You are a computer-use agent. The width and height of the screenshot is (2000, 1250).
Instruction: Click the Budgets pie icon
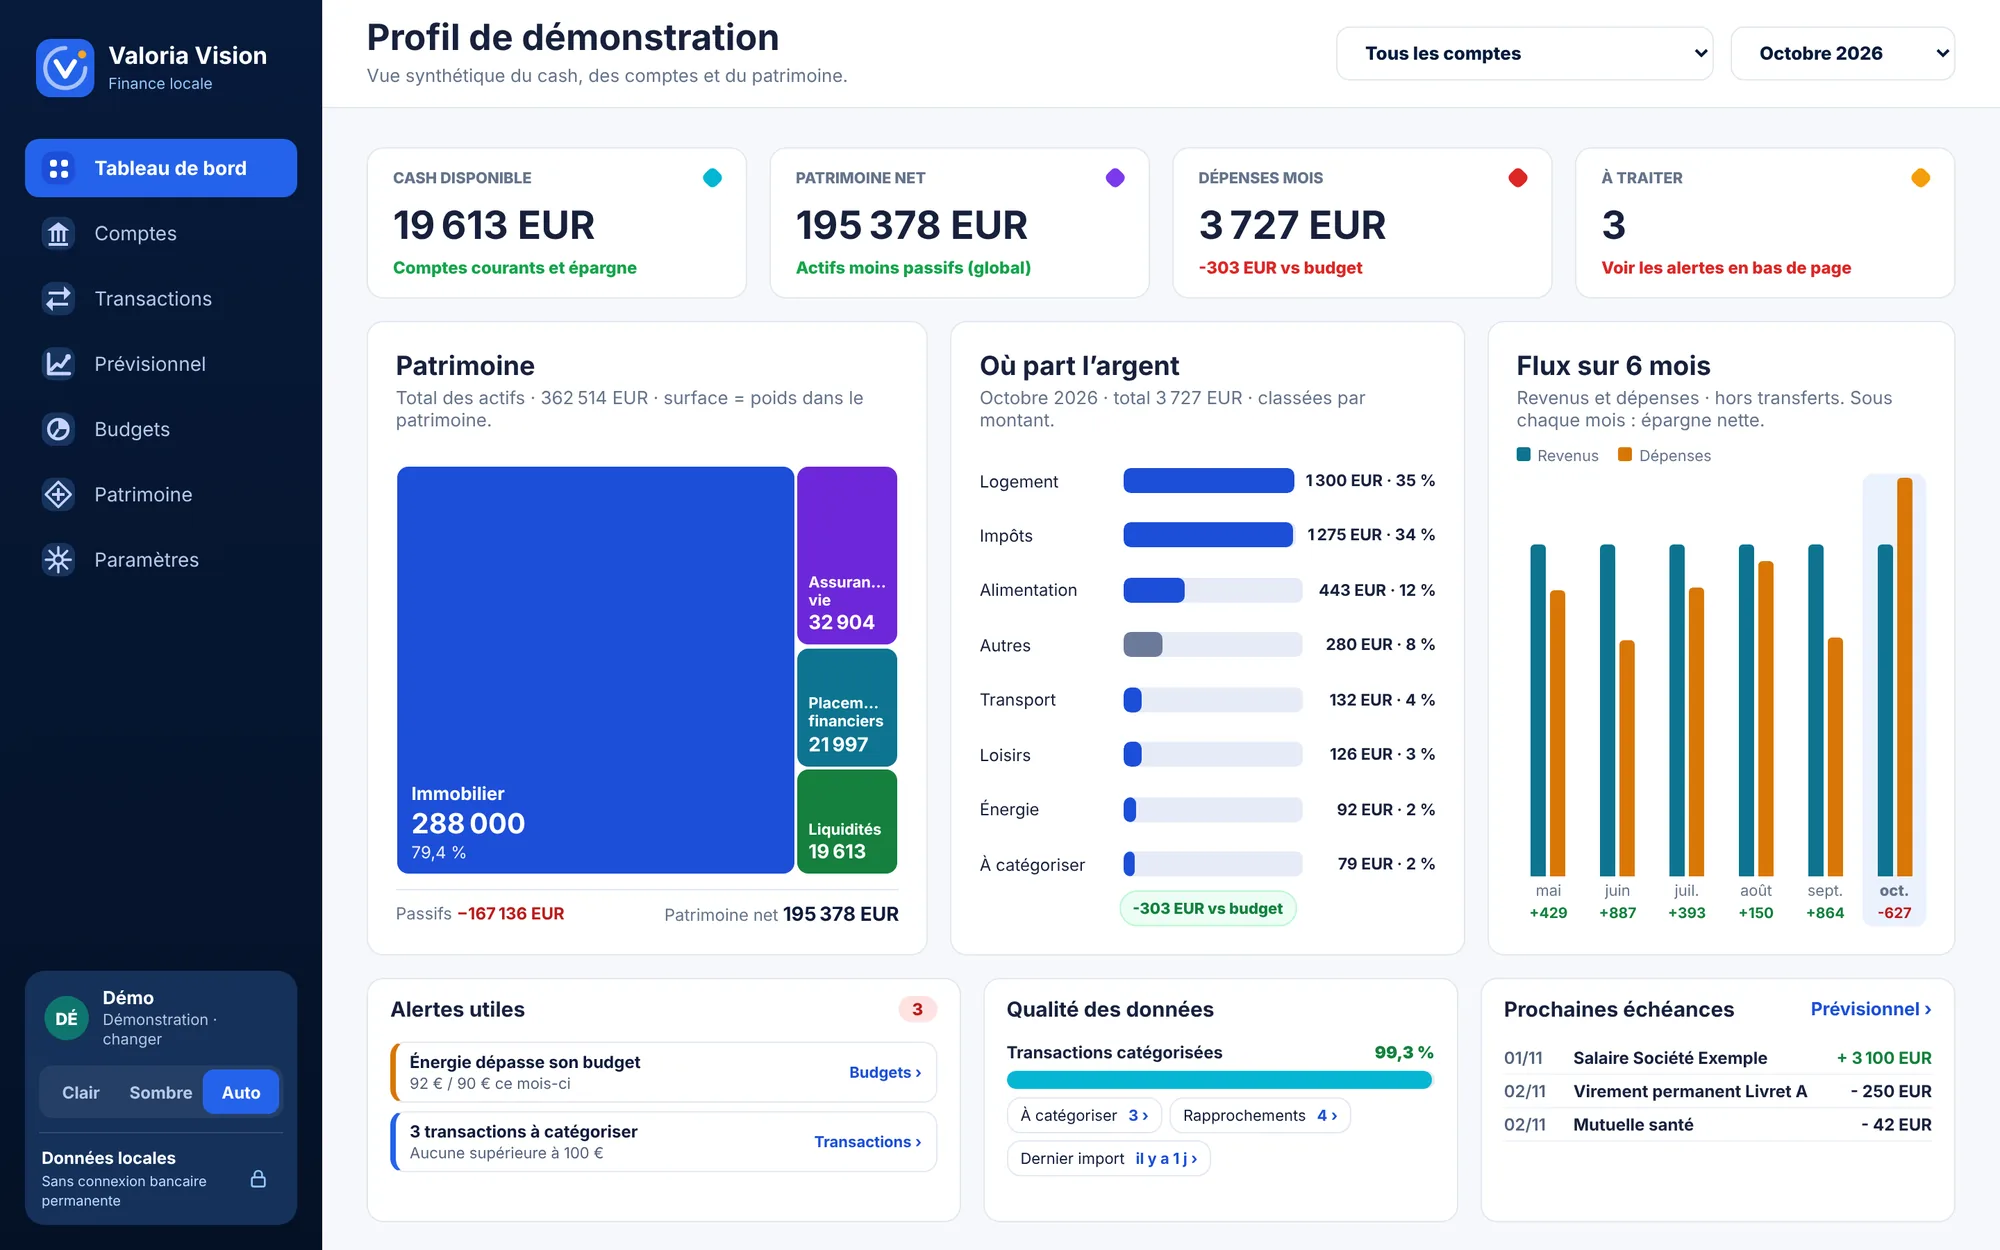59,429
